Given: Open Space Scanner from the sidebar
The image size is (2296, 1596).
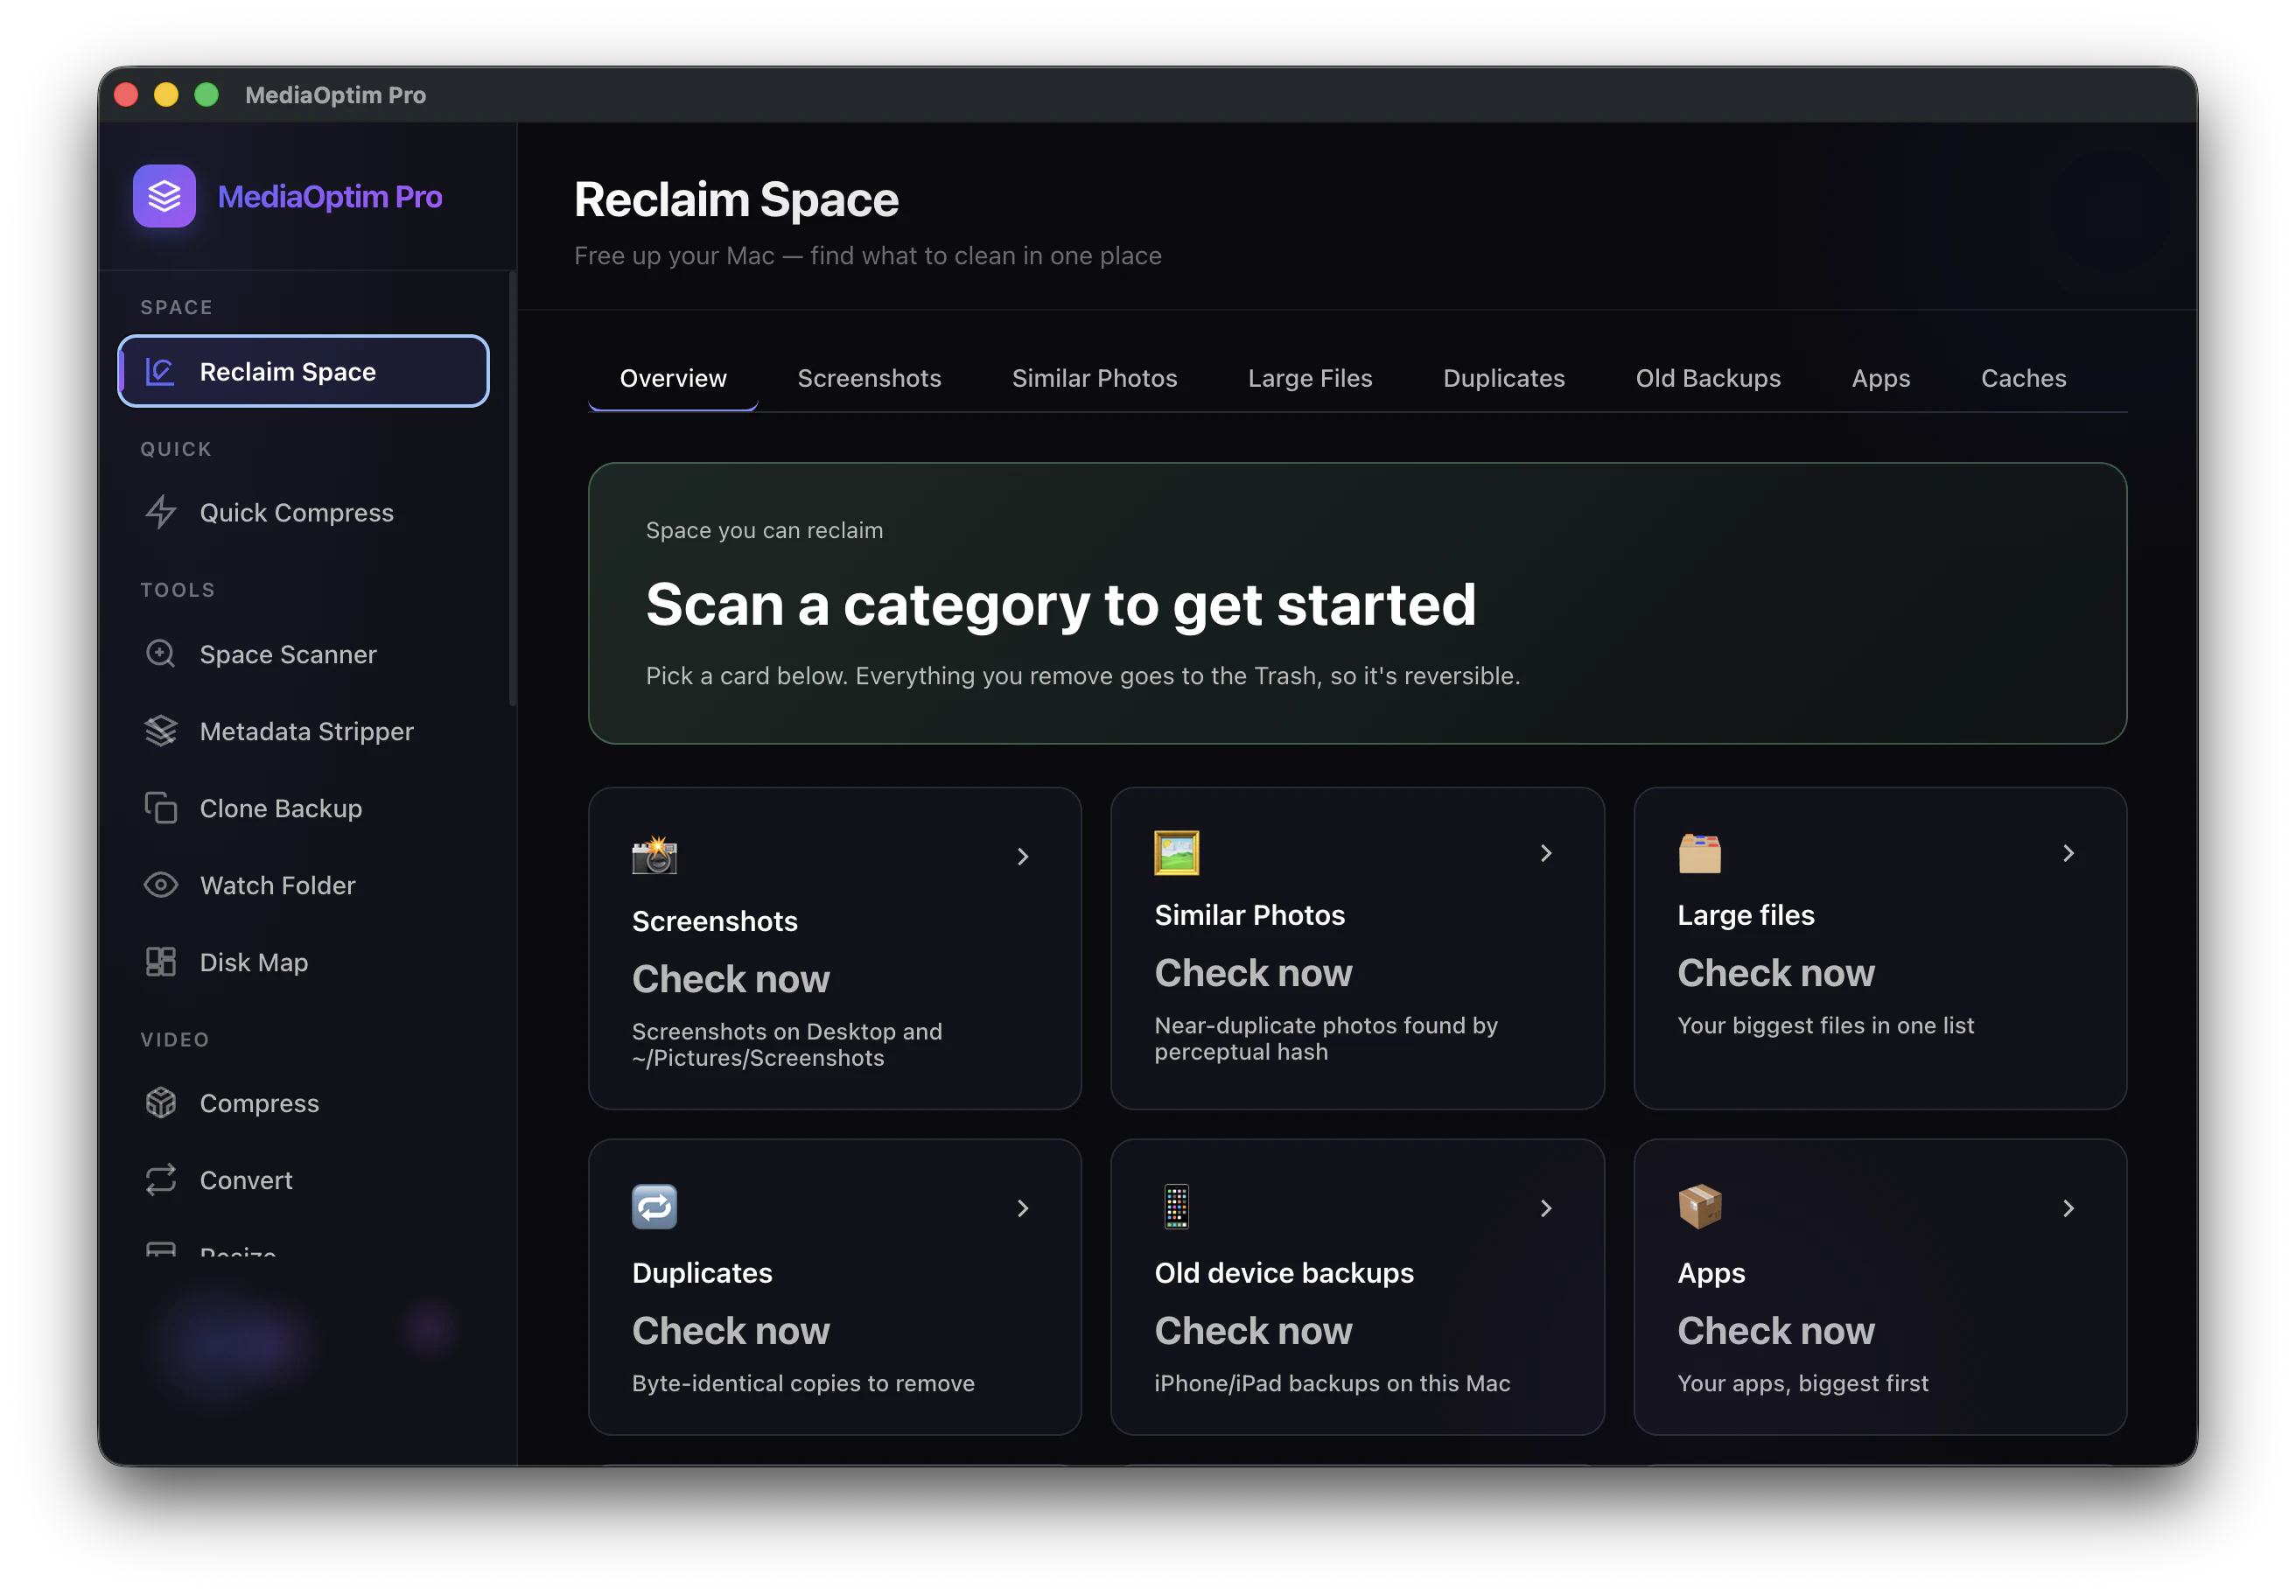Looking at the screenshot, I should [x=303, y=654].
